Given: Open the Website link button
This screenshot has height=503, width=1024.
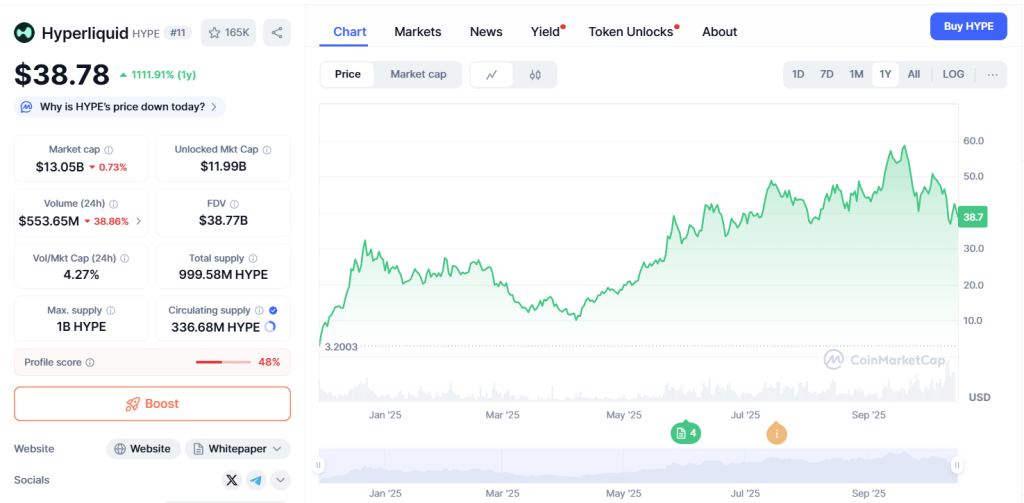Looking at the screenshot, I should click(x=143, y=449).
